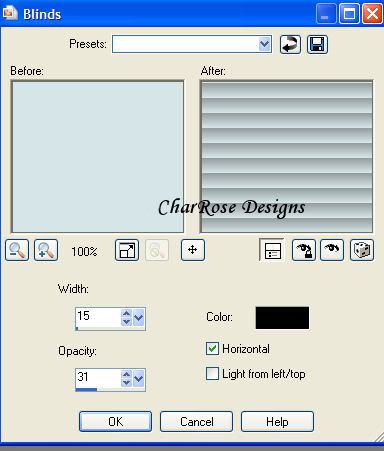The height and width of the screenshot is (451, 384).
Task: Decrease the Width value with the down arrow
Action: [x=126, y=322]
